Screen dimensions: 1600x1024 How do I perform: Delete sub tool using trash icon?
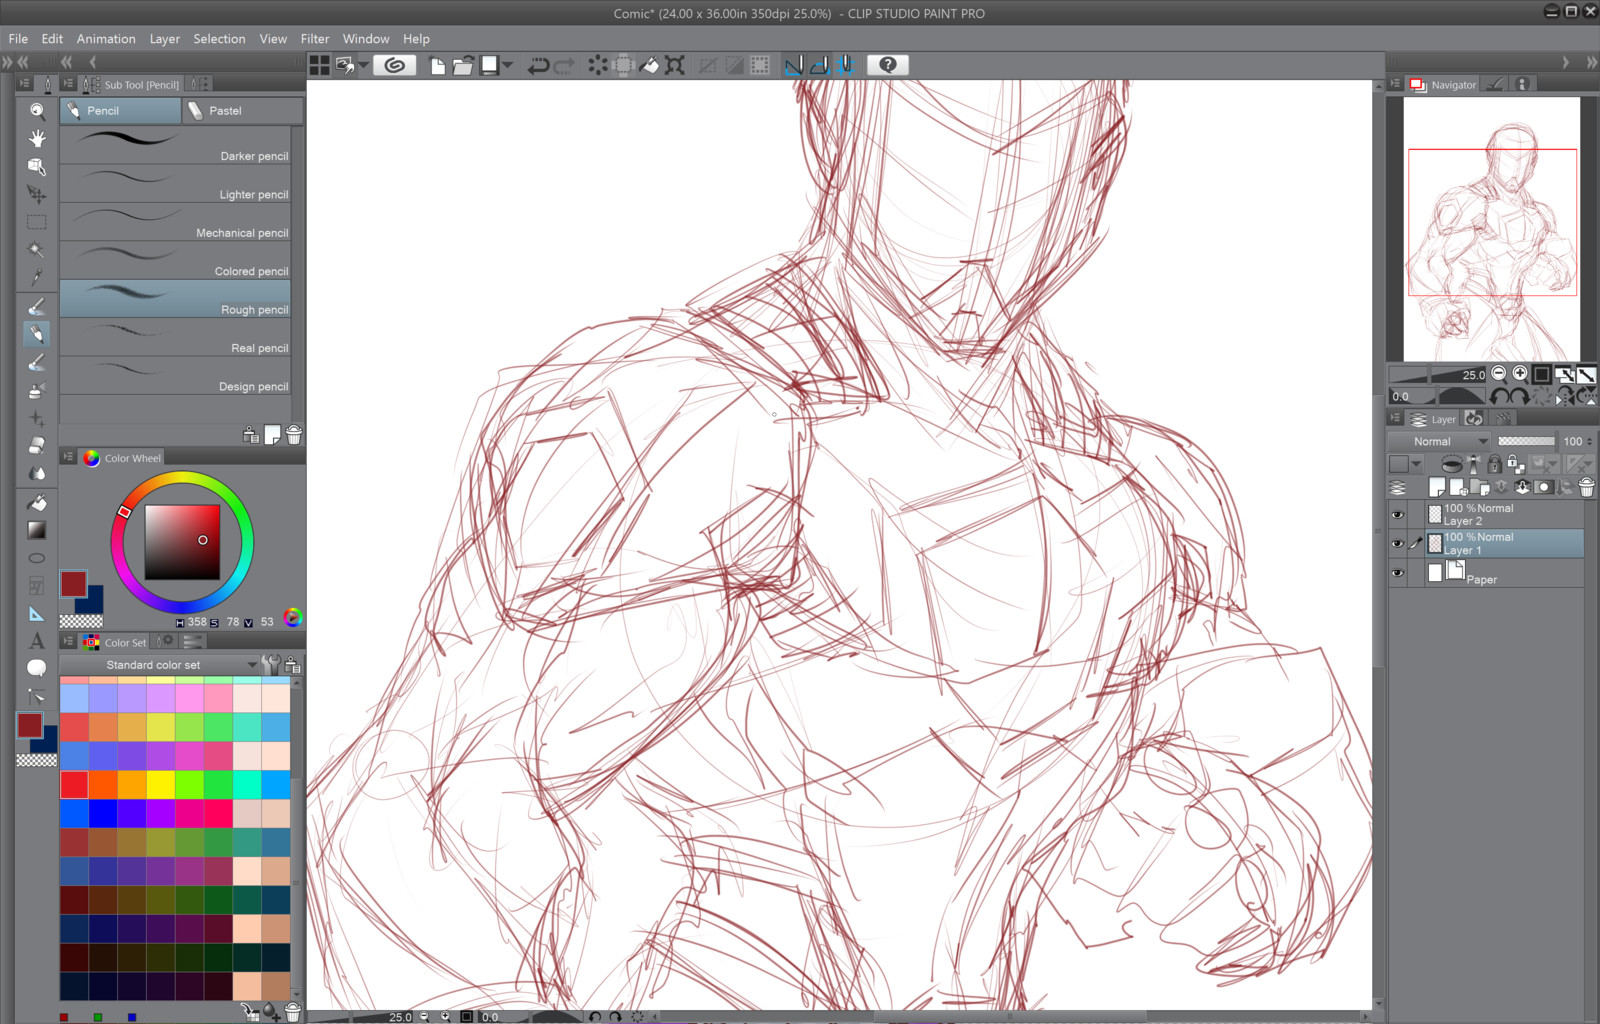click(294, 435)
